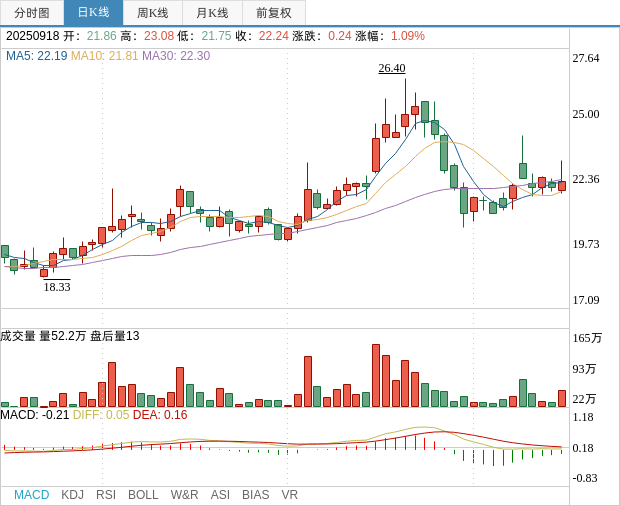
Task: Click the 18.33 low price label
Action: point(57,287)
